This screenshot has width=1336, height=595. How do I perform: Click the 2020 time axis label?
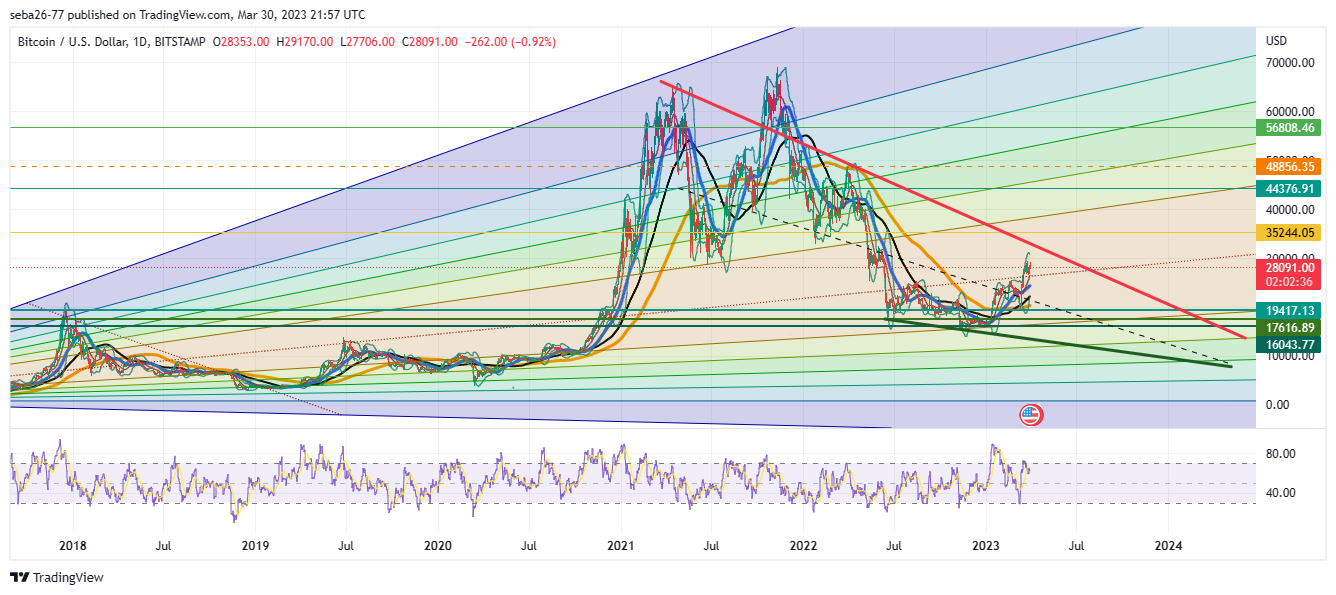(x=437, y=546)
